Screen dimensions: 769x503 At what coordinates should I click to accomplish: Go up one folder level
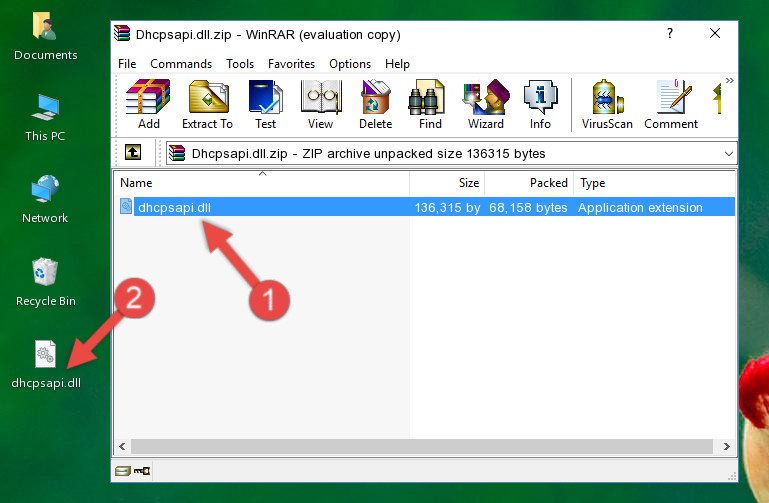tap(133, 152)
